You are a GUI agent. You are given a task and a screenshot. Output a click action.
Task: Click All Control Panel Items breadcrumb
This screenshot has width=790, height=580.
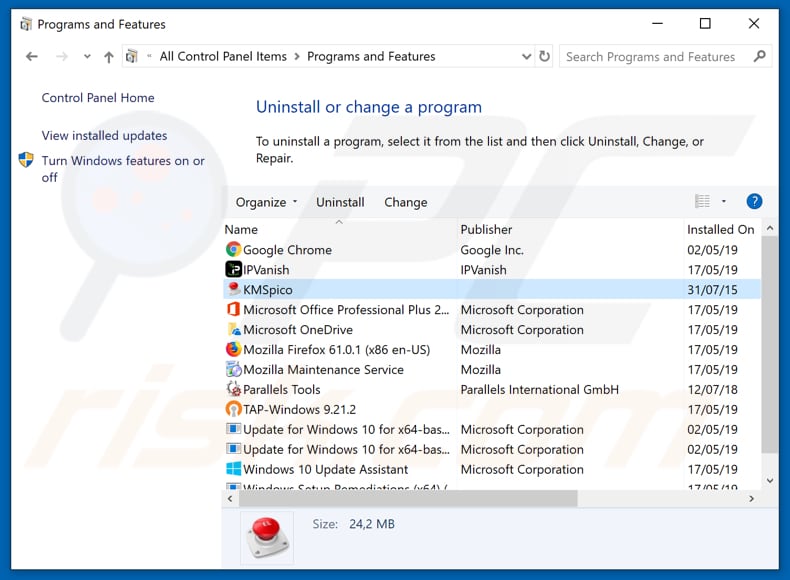pos(223,56)
